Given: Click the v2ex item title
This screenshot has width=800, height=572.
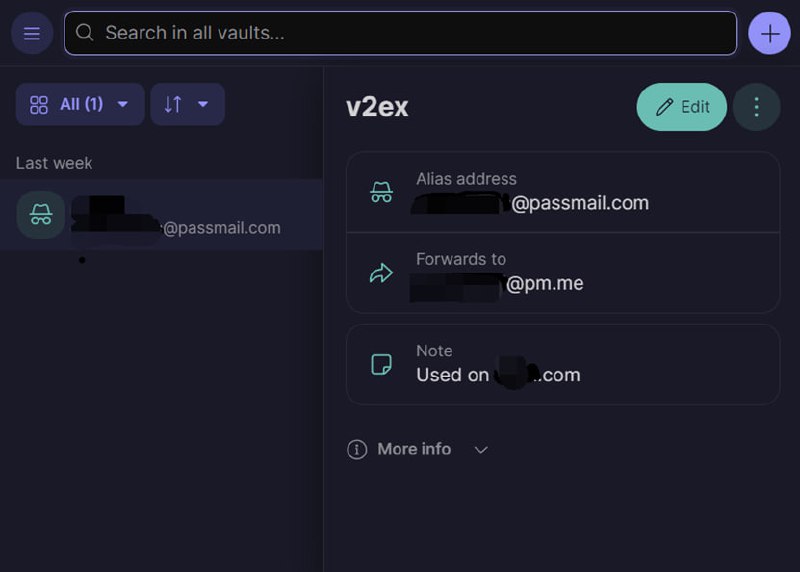Looking at the screenshot, I should pos(377,107).
